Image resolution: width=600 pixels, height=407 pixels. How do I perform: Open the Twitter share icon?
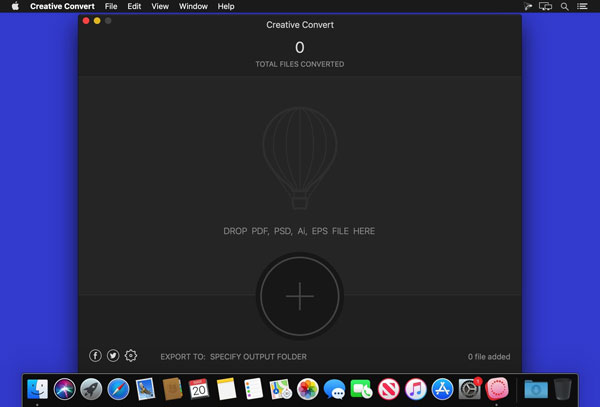(113, 356)
